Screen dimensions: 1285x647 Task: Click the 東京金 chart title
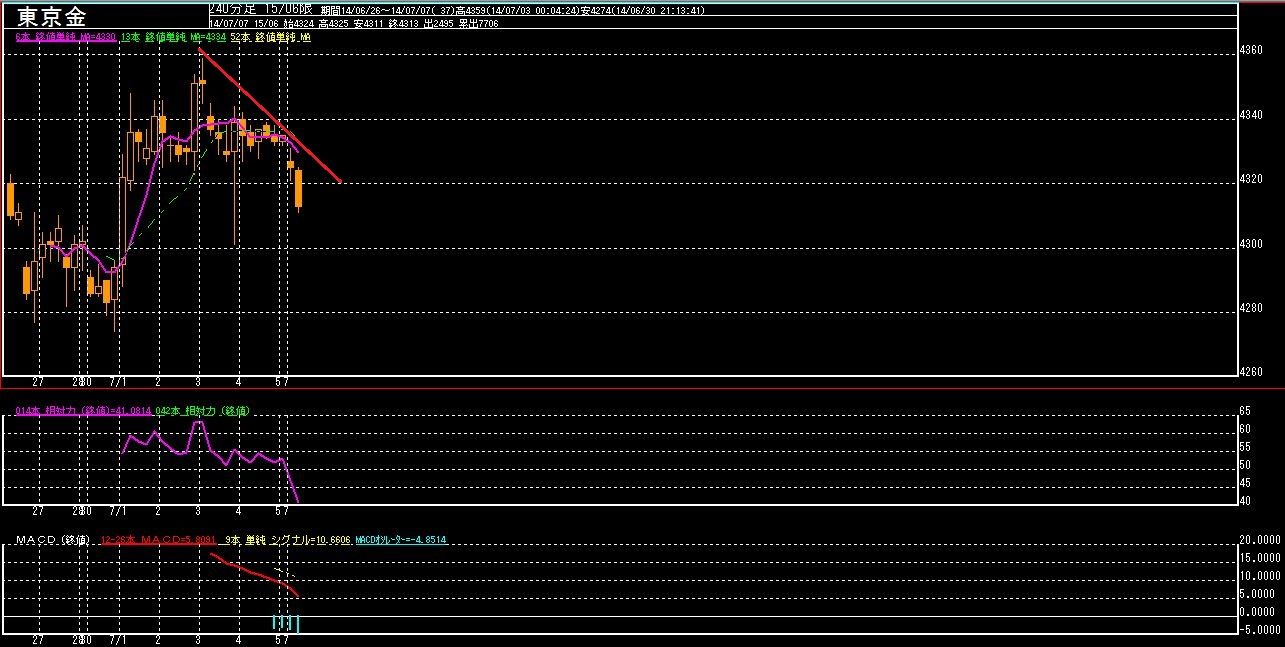click(52, 16)
